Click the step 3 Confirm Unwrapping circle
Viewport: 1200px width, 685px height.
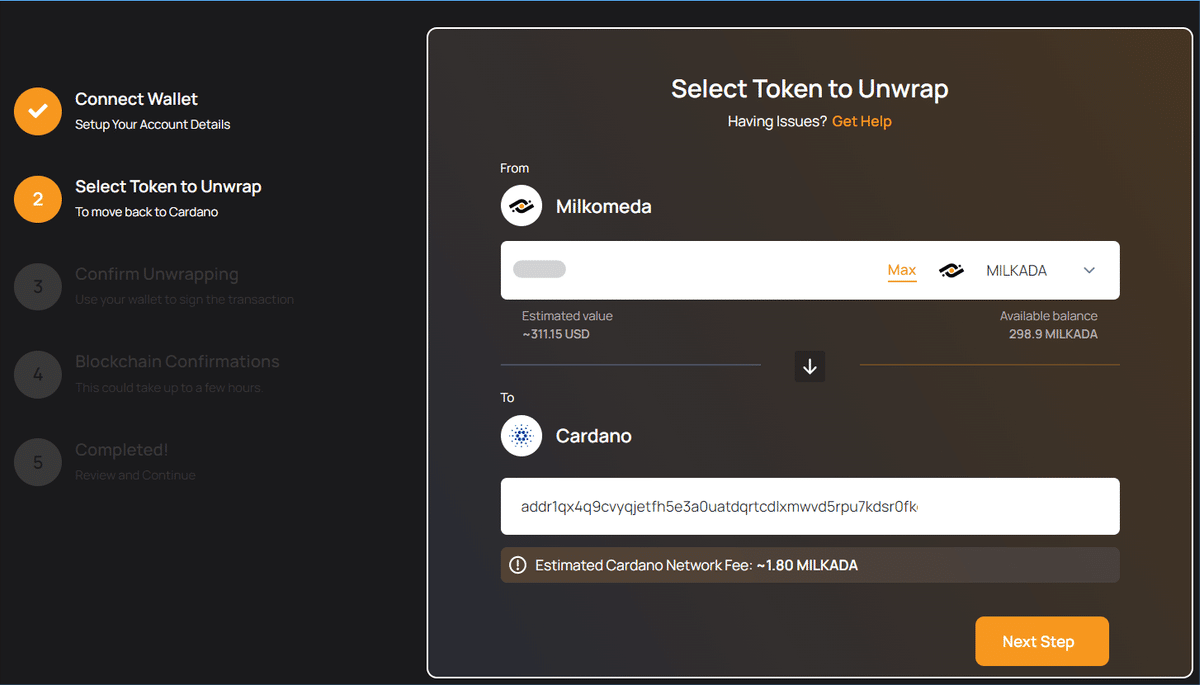pos(38,287)
